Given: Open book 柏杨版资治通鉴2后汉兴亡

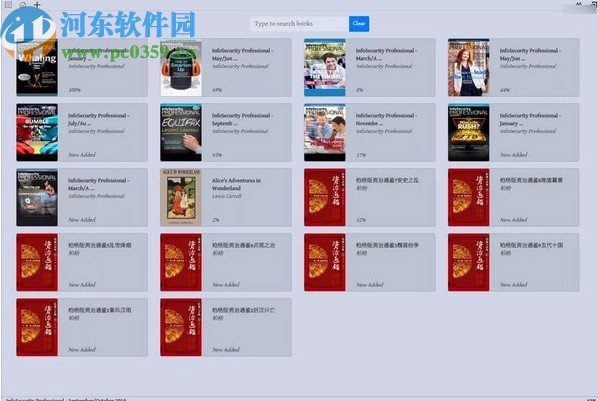Looking at the screenshot, I should 226,327.
